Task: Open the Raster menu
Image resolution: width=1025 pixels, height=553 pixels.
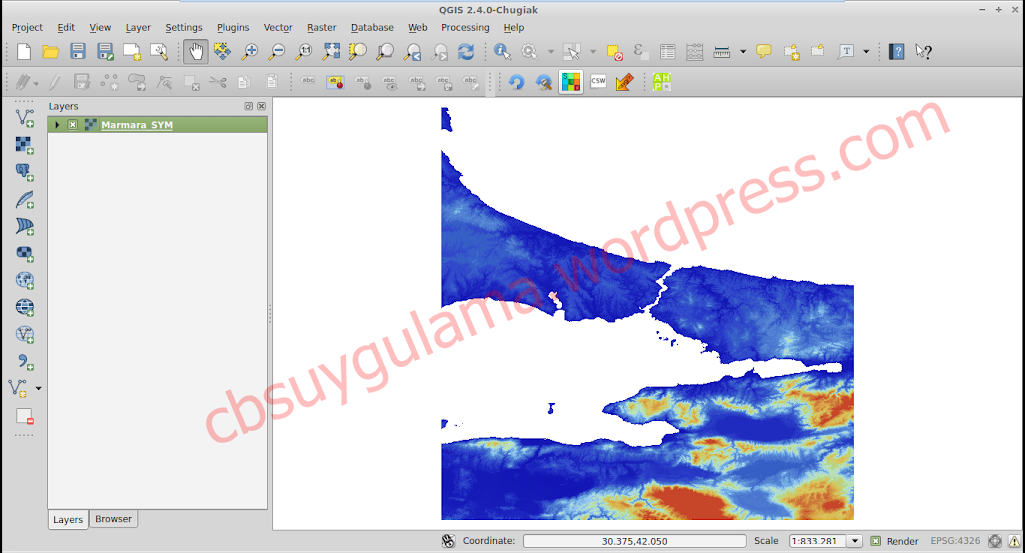Action: (322, 27)
